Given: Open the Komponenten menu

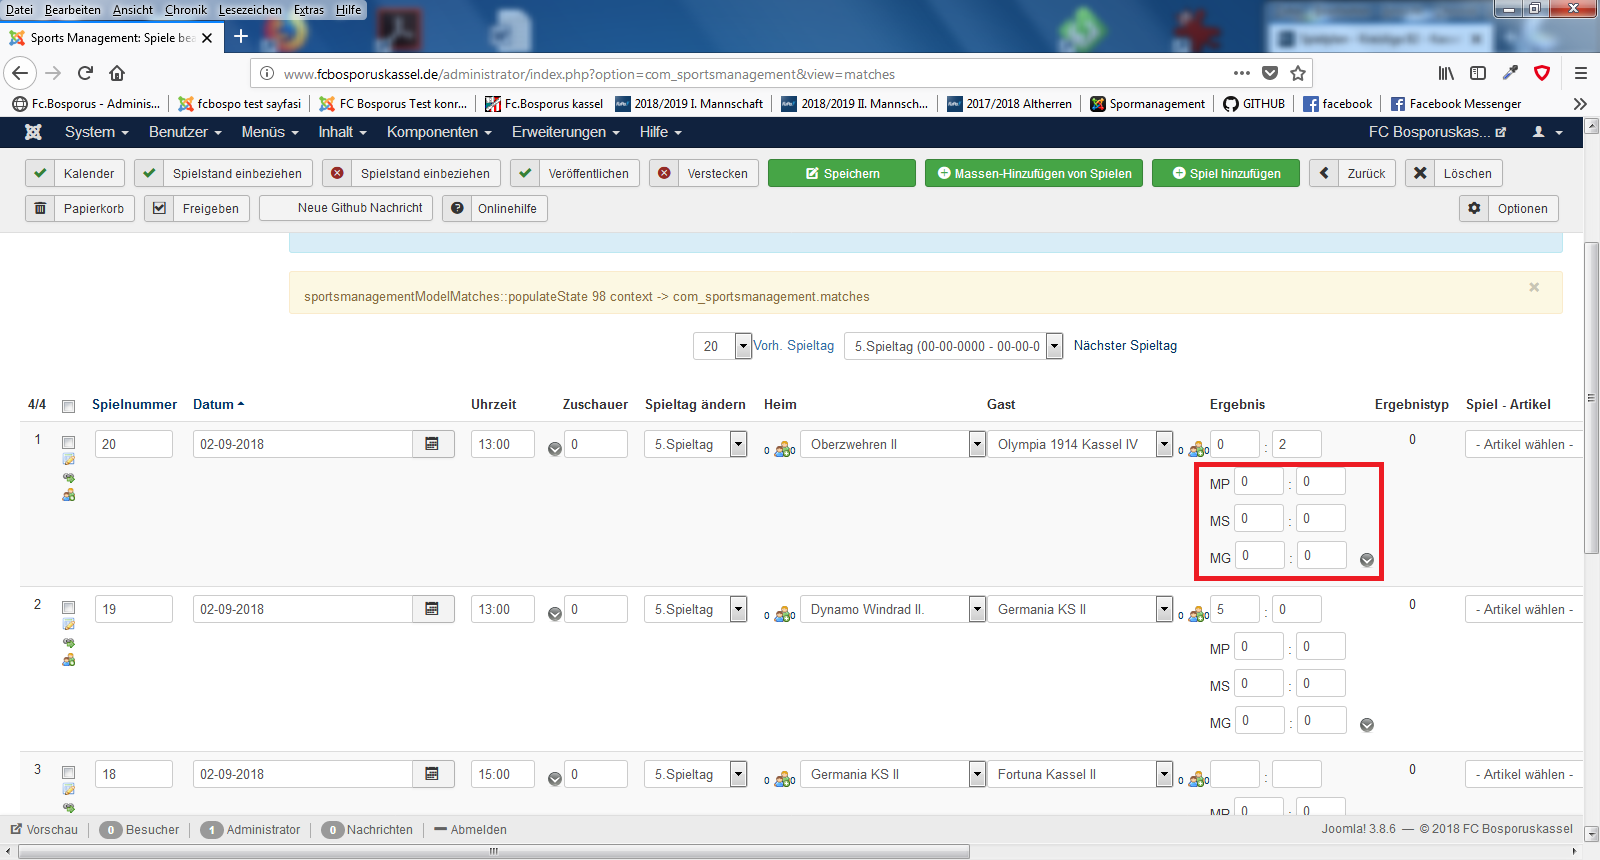Looking at the screenshot, I should pos(438,132).
